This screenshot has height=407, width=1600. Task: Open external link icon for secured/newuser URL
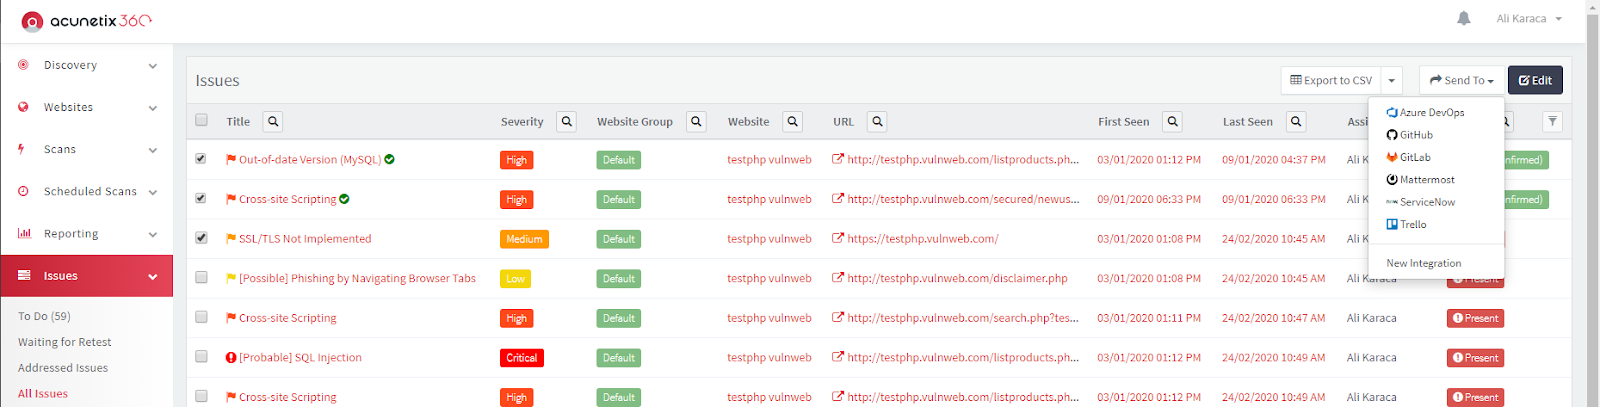(x=838, y=199)
